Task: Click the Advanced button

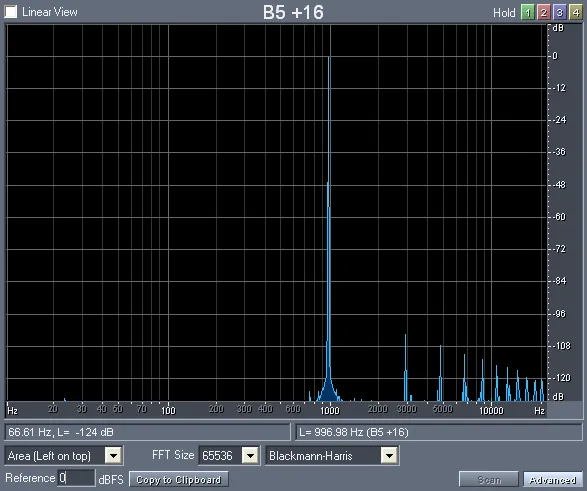Action: (553, 479)
